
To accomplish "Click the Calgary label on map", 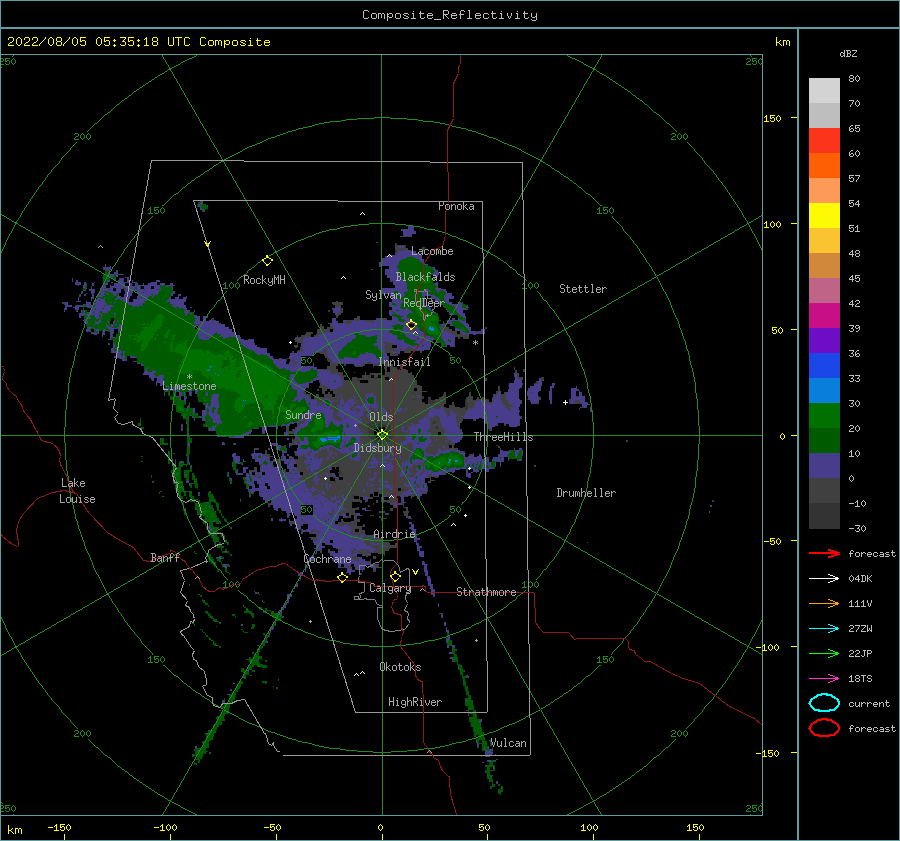I will point(390,588).
